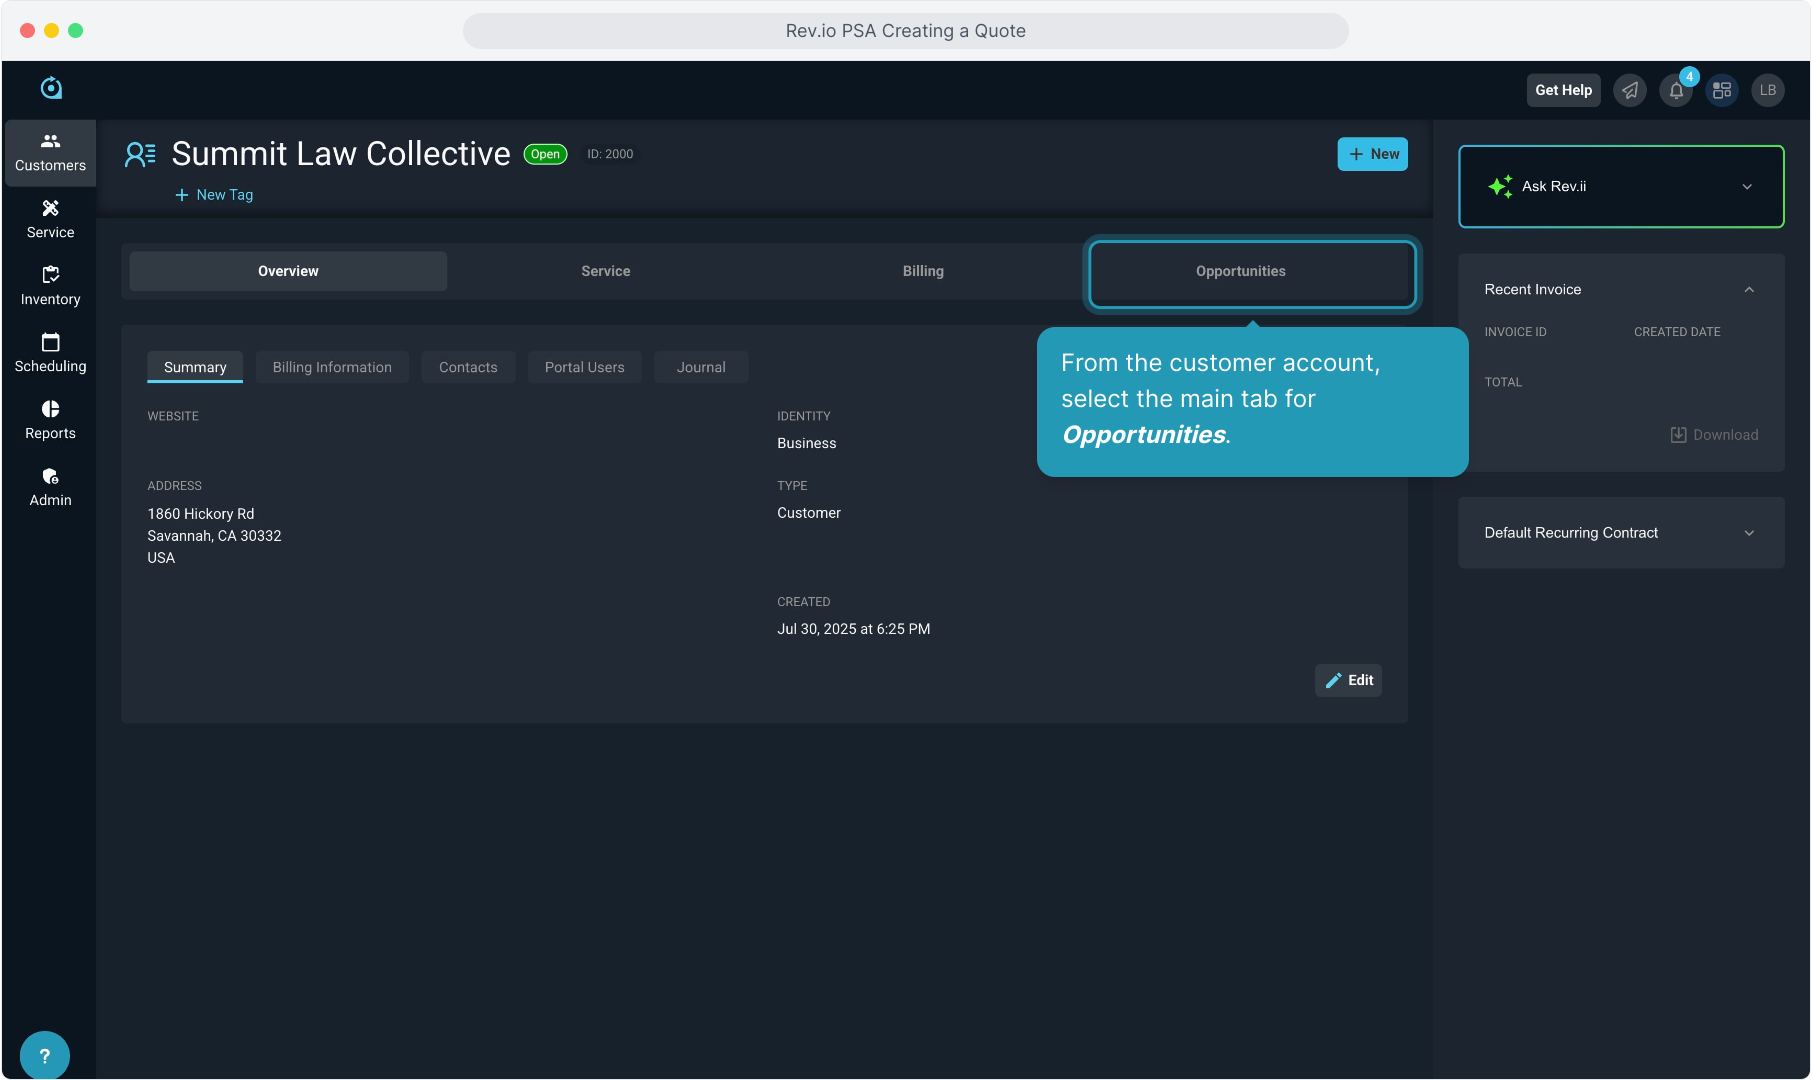This screenshot has width=1812, height=1080.
Task: Click Edit on the summary card
Action: pyautogui.click(x=1348, y=681)
